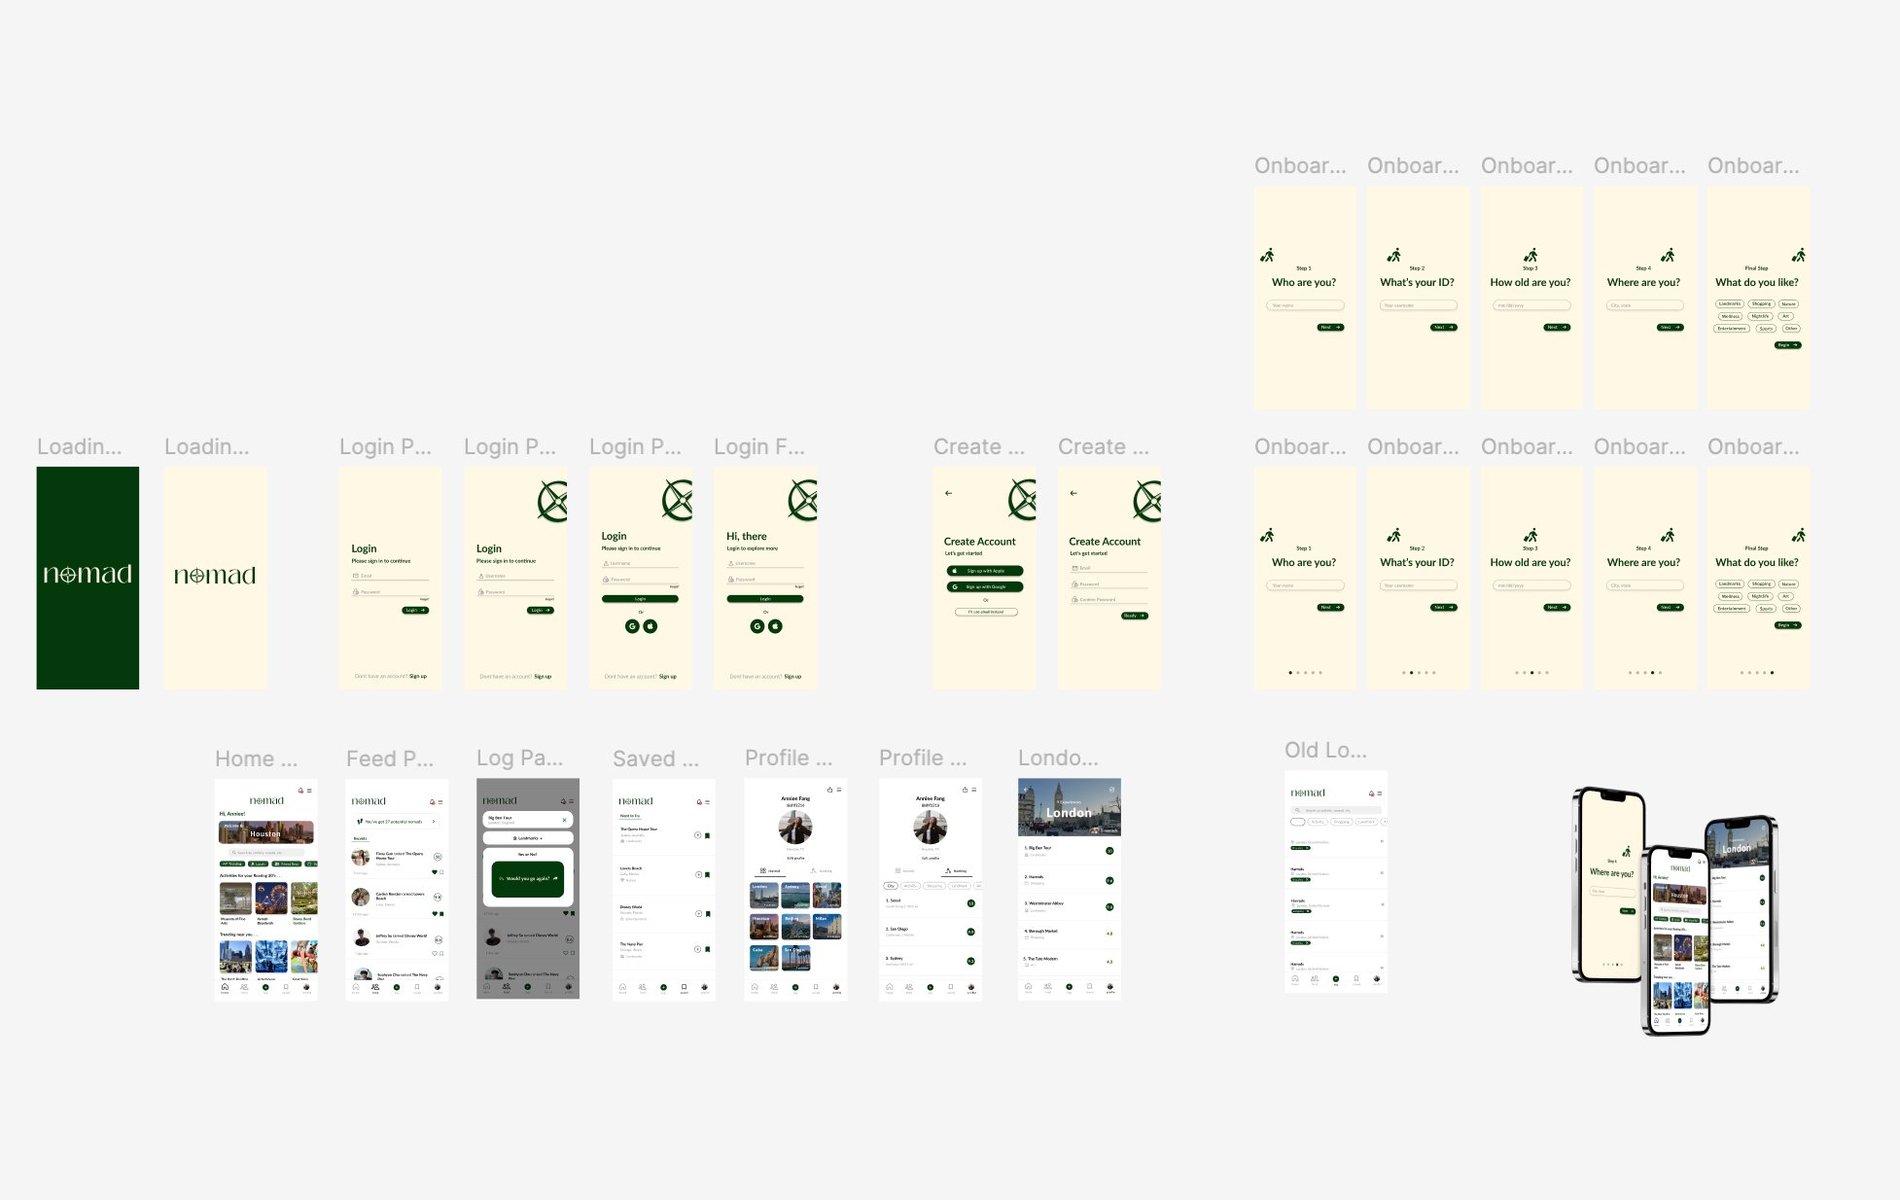Open the Landmarks dropdown in the Log Page frame
Screen dimensions: 1900x1200
tap(528, 838)
